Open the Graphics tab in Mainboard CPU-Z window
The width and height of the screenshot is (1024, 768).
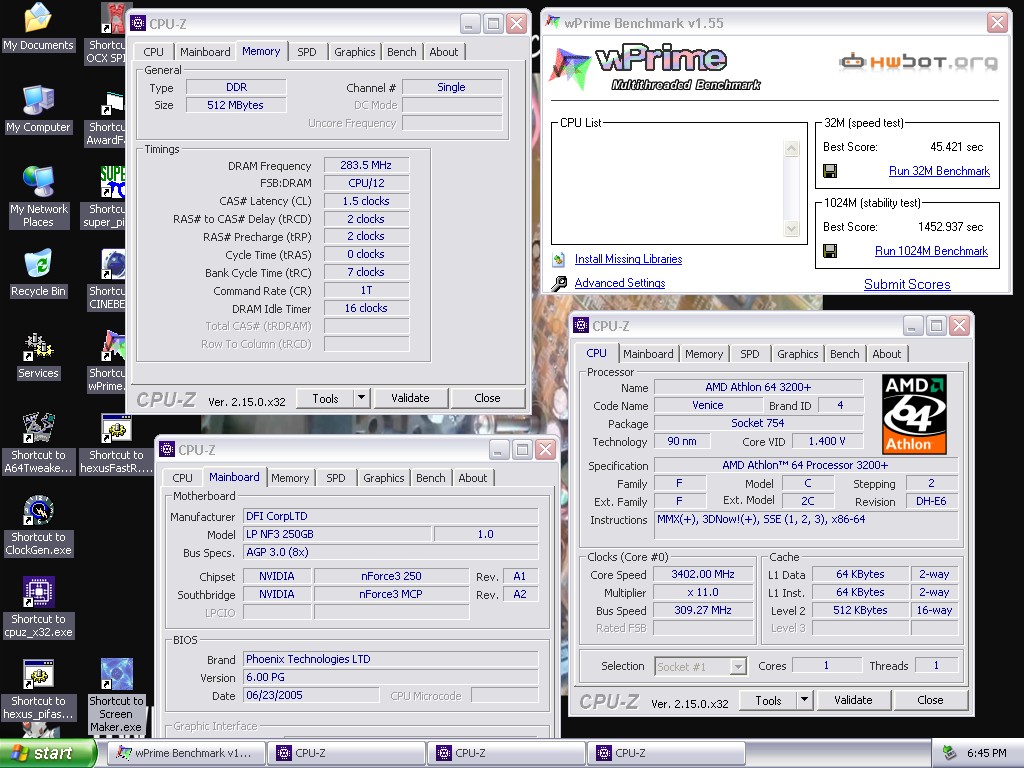pyautogui.click(x=383, y=478)
